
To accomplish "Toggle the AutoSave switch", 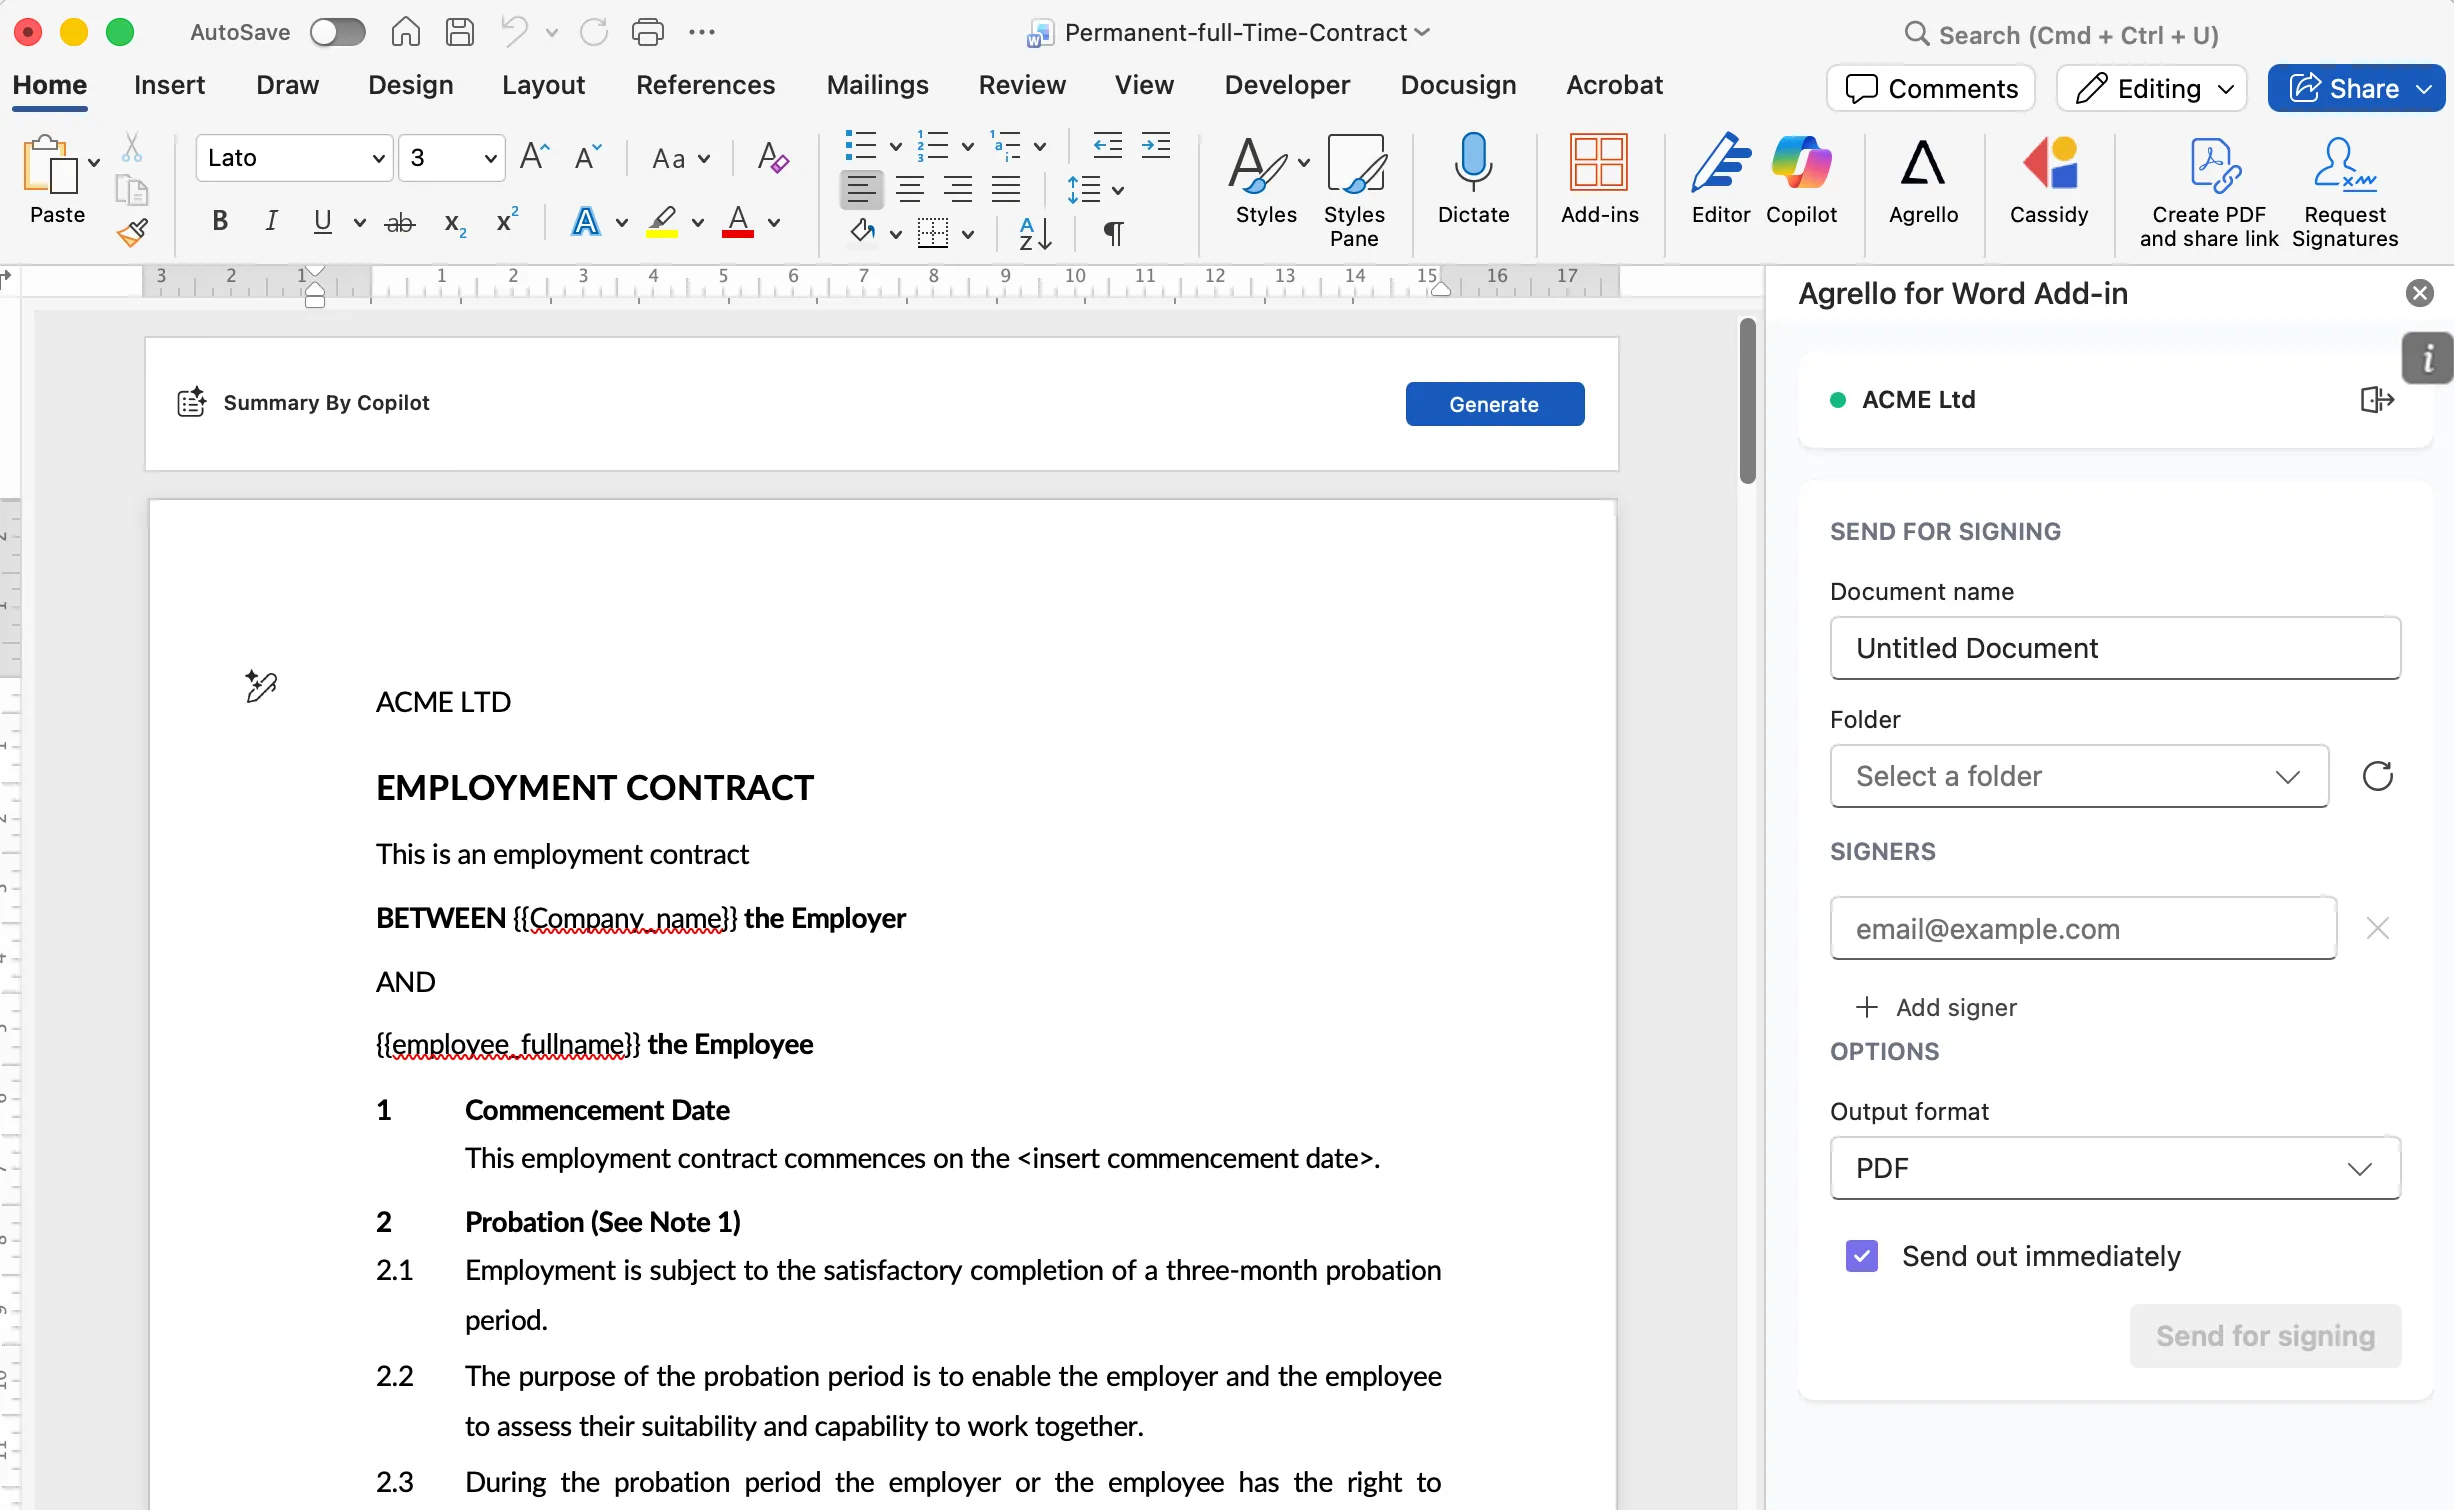I will click(337, 33).
